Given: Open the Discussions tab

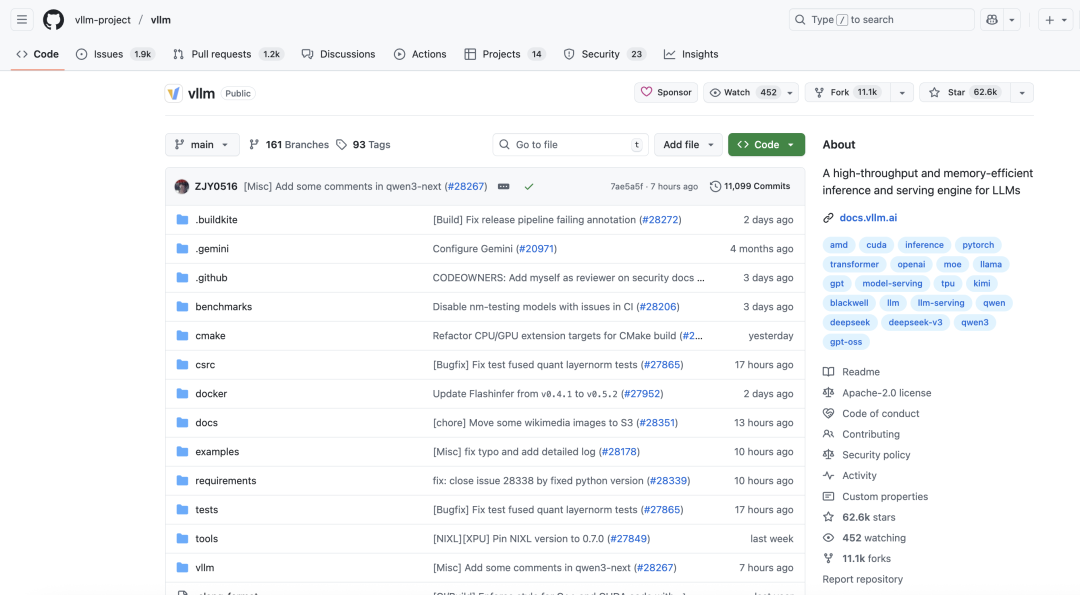Looking at the screenshot, I should point(338,54).
